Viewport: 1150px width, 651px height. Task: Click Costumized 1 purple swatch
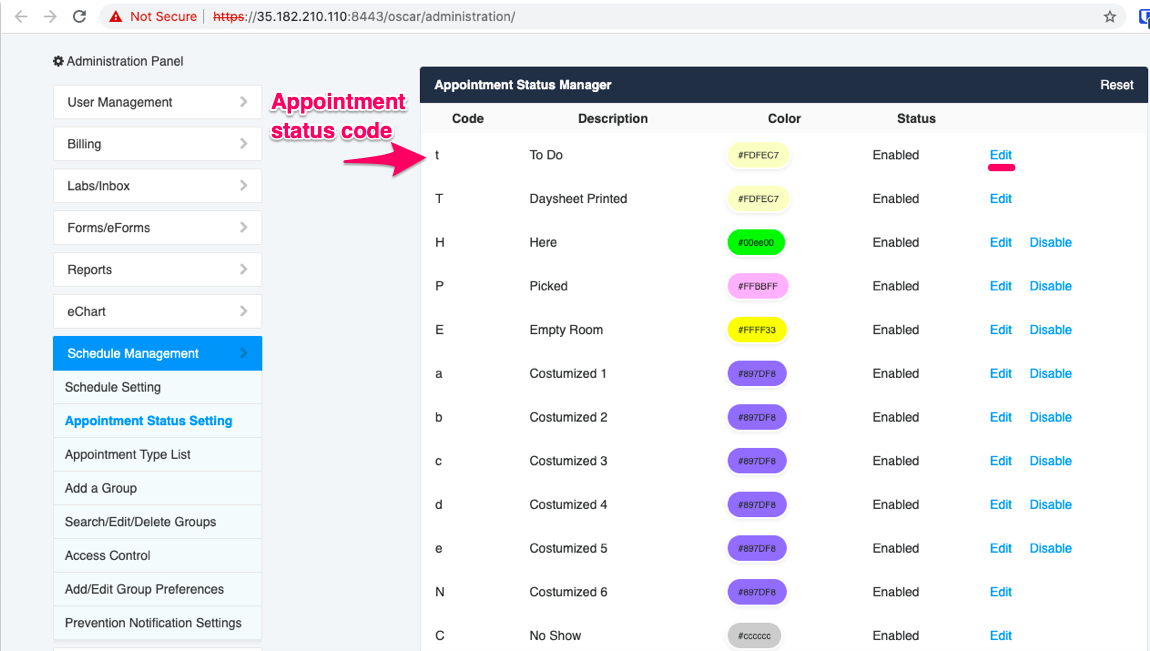[757, 373]
